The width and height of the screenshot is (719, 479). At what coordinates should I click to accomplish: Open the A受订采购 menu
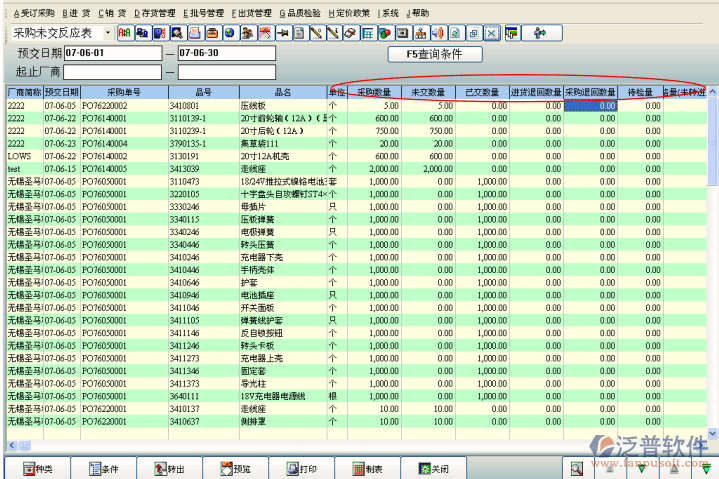(34, 13)
